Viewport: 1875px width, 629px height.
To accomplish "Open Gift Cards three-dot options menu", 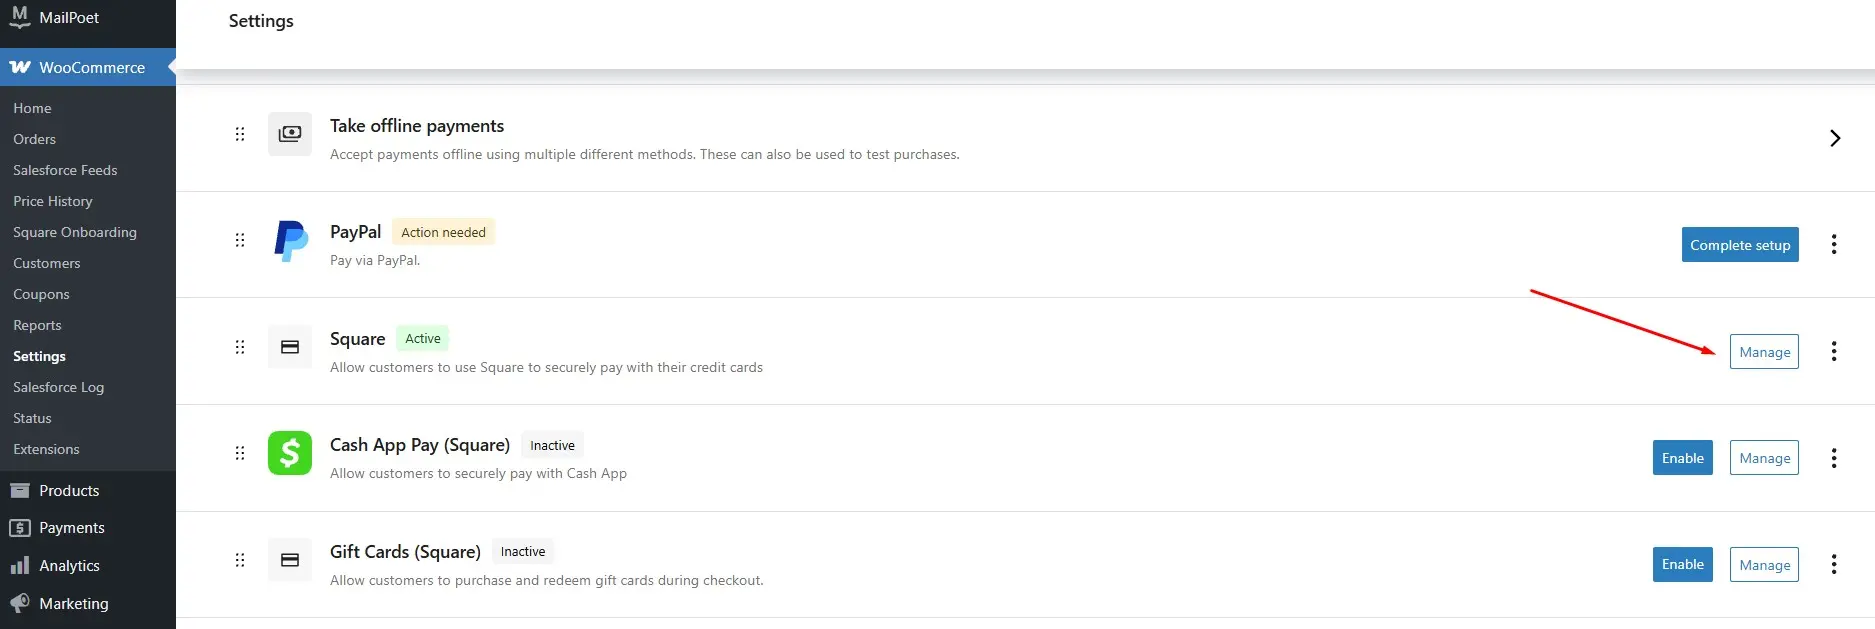I will coord(1834,564).
